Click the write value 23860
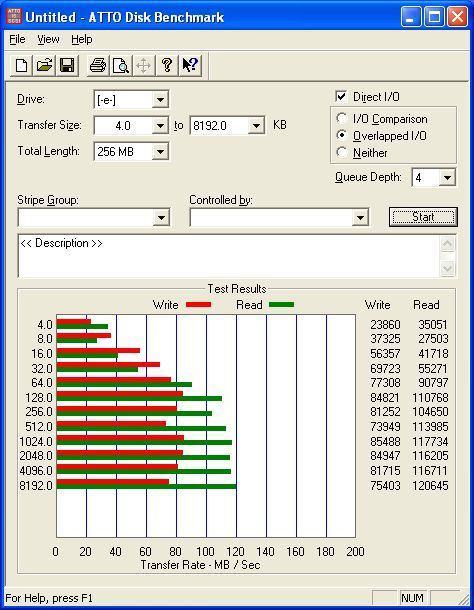This screenshot has width=474, height=610. point(385,324)
